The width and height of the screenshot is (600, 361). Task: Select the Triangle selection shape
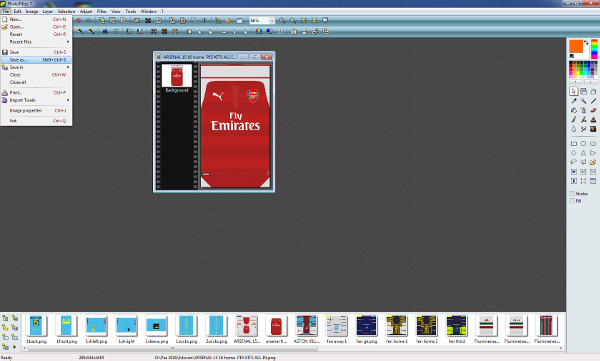coord(583,153)
